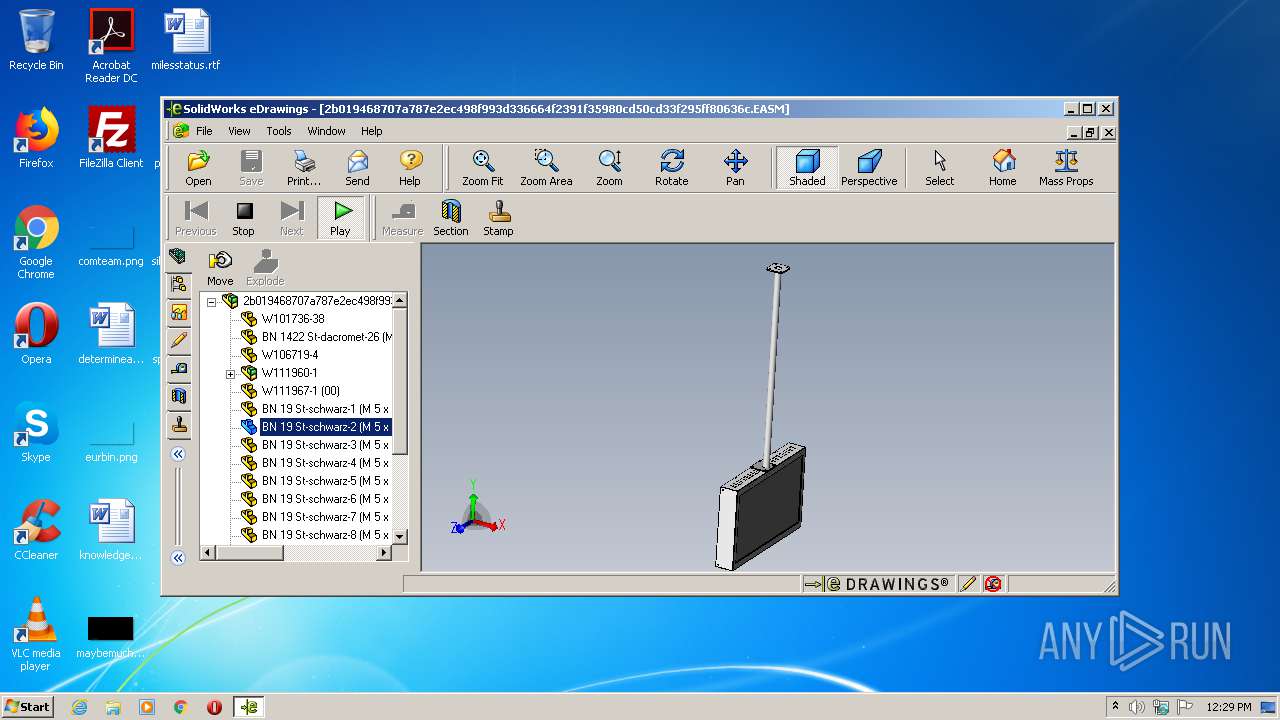Open the Window menu
This screenshot has height=720, width=1280.
pyautogui.click(x=326, y=131)
